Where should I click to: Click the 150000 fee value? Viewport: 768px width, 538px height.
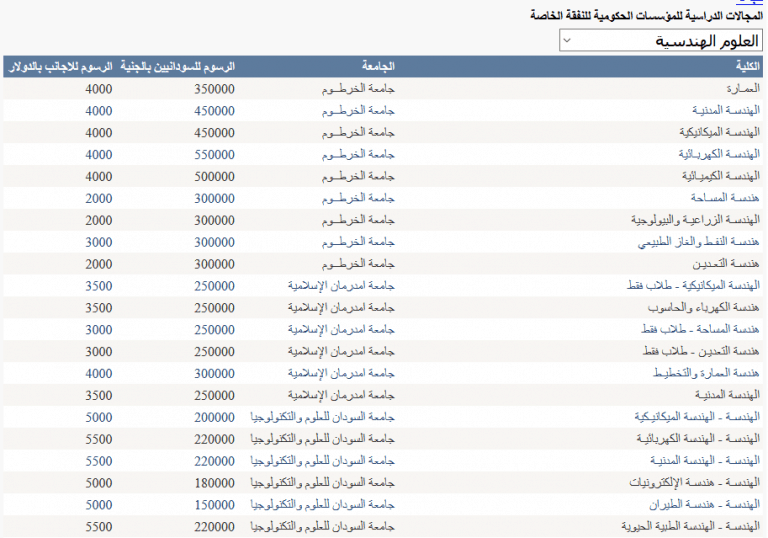point(214,505)
